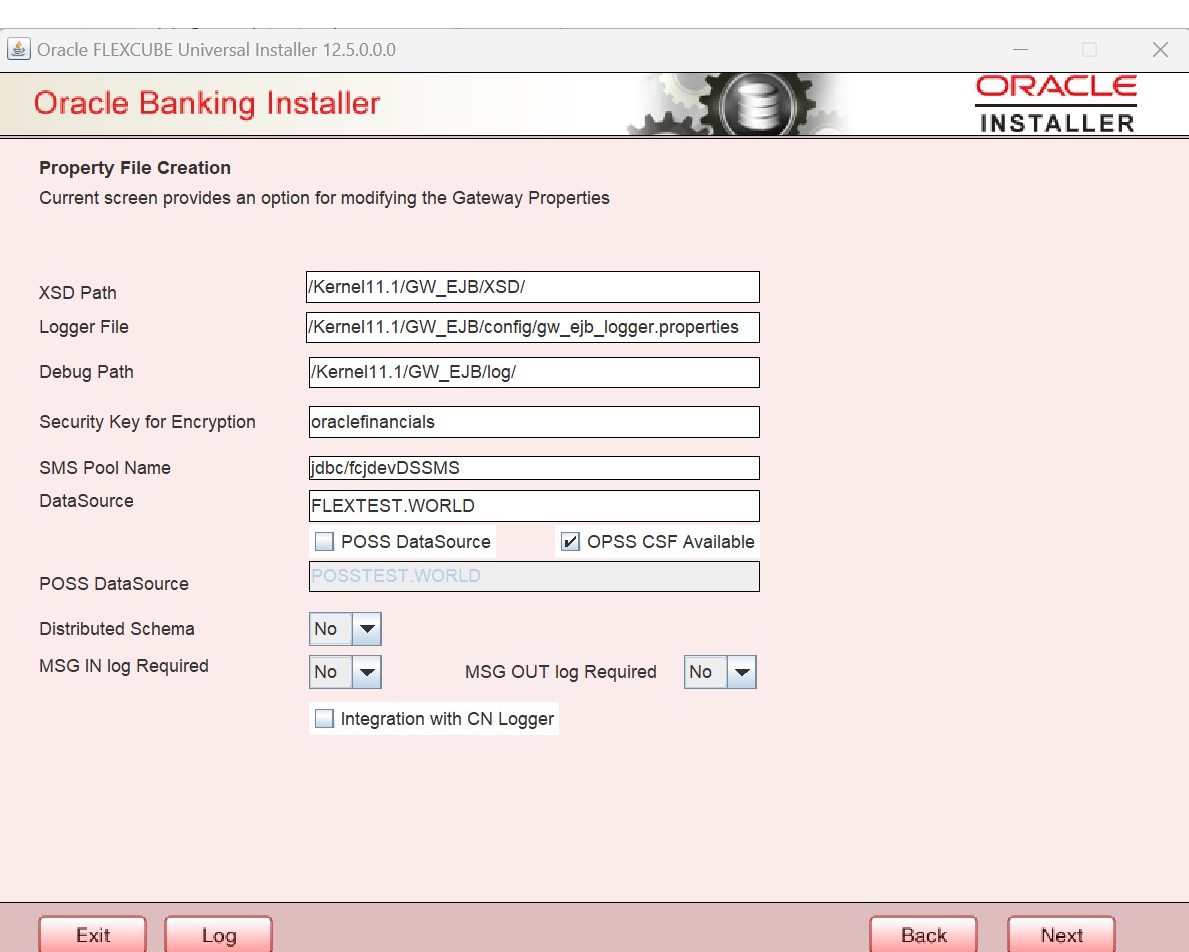Click the XSD Path label
The height and width of the screenshot is (952, 1189).
[x=78, y=293]
